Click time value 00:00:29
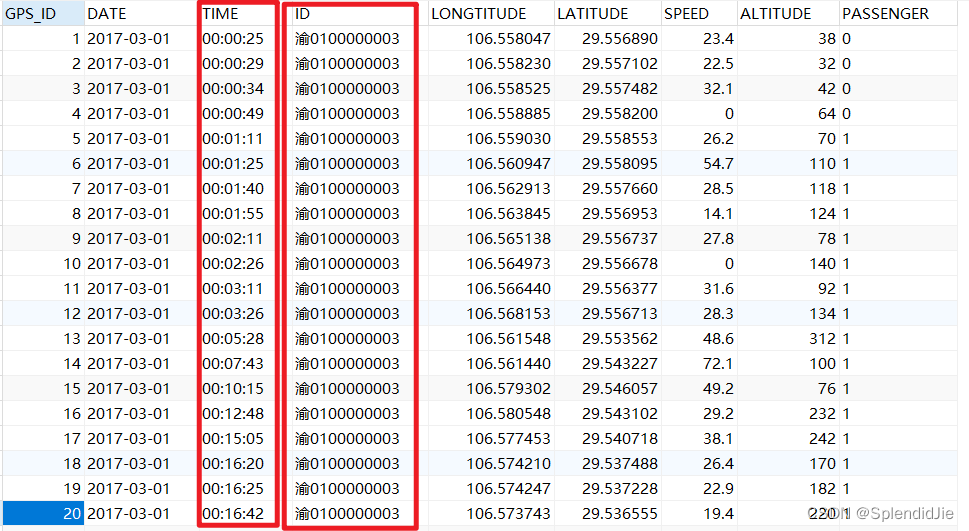Image resolution: width=969 pixels, height=531 pixels. 233,64
